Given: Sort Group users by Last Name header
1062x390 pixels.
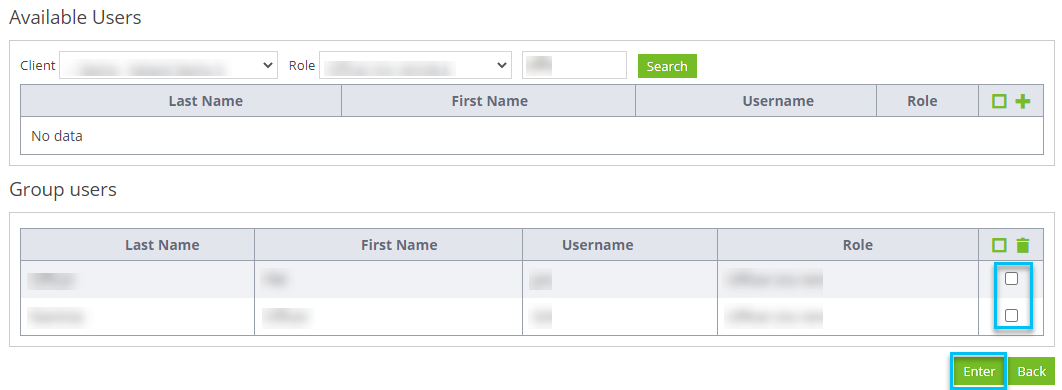Looking at the screenshot, I should pyautogui.click(x=162, y=244).
